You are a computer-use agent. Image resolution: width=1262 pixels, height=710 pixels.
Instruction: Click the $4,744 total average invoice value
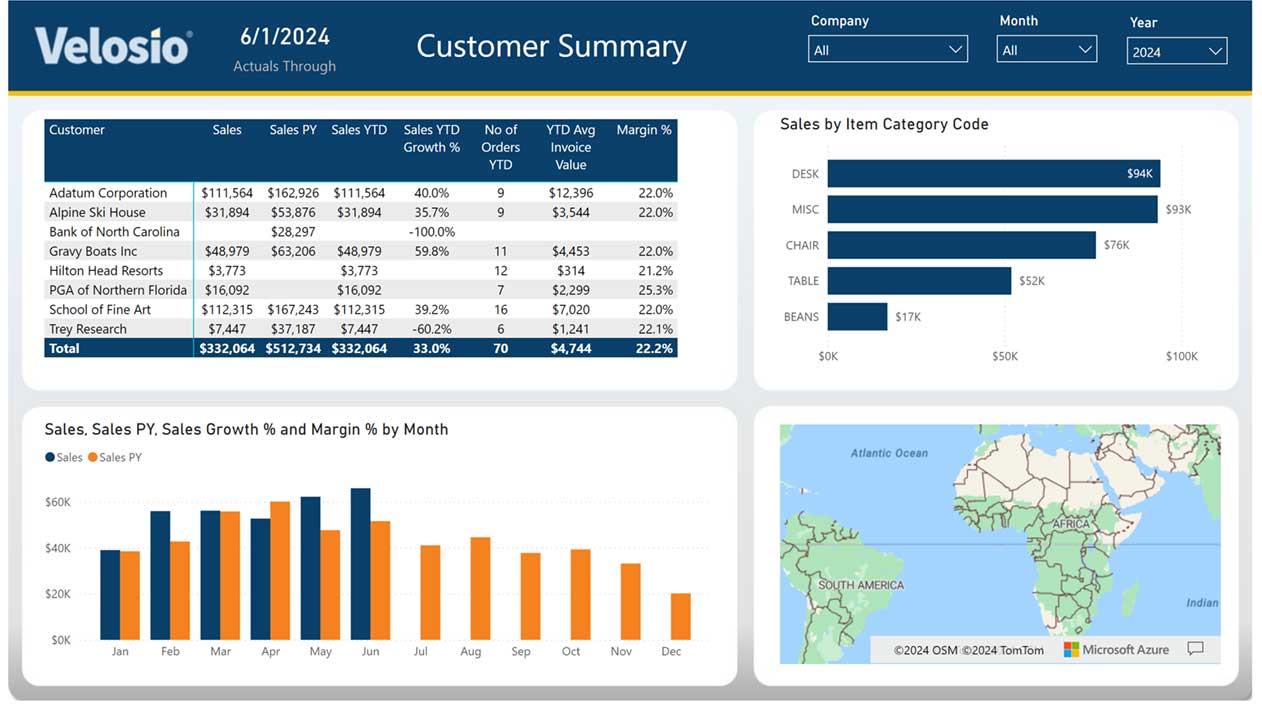[571, 348]
